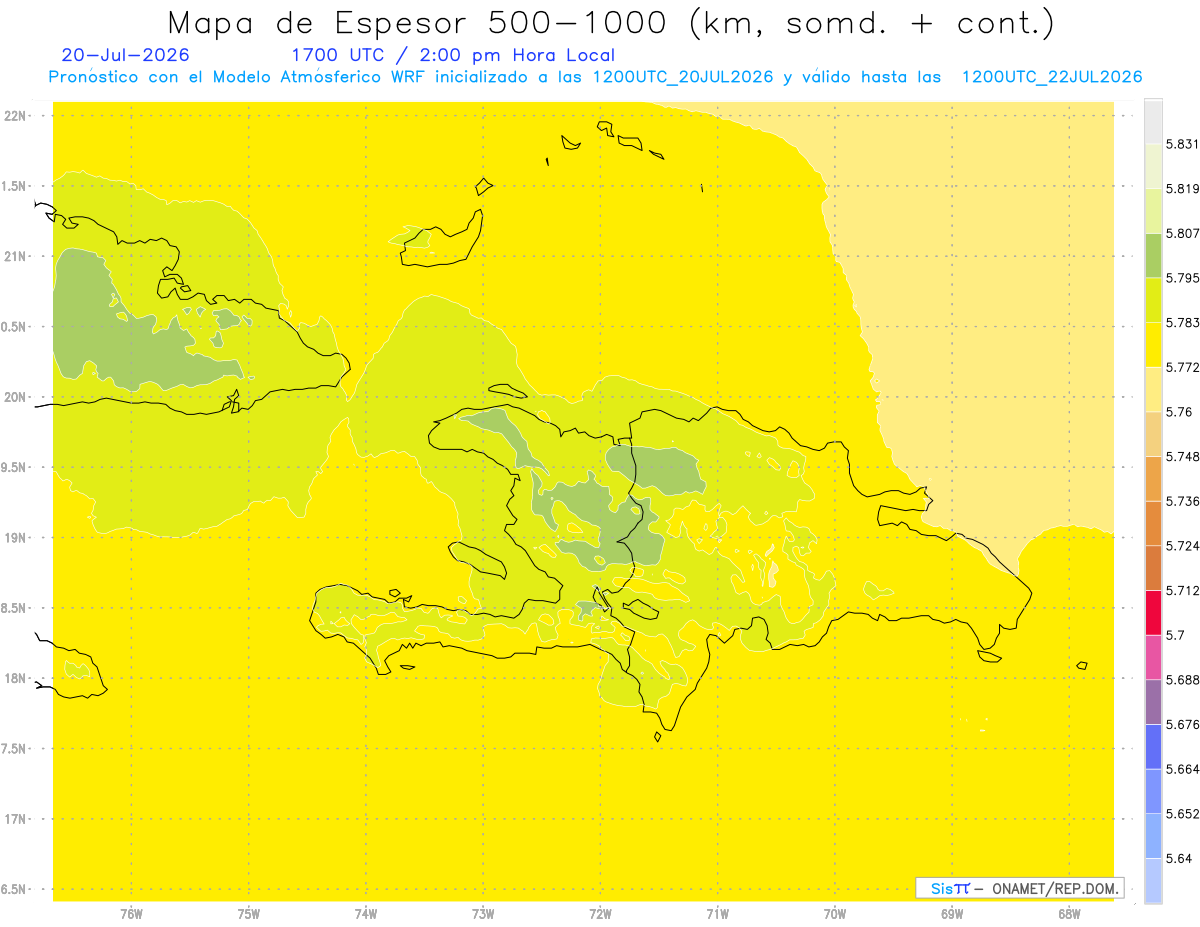Click the longitude label '71W'

(x=717, y=914)
